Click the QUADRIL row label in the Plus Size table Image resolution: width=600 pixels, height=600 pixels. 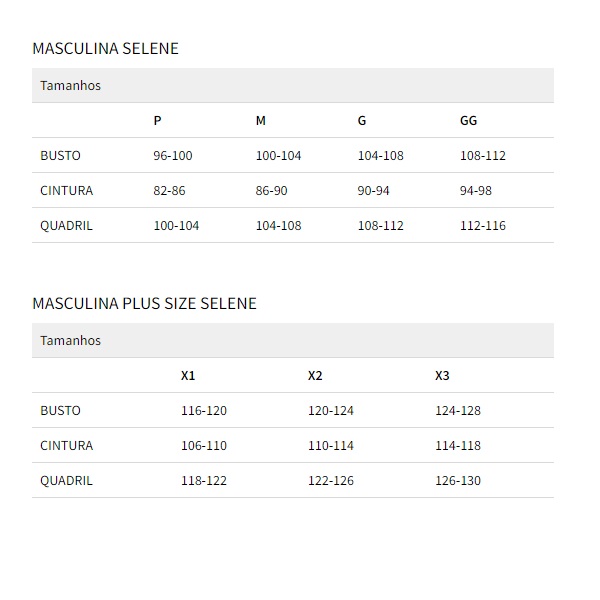coord(66,481)
